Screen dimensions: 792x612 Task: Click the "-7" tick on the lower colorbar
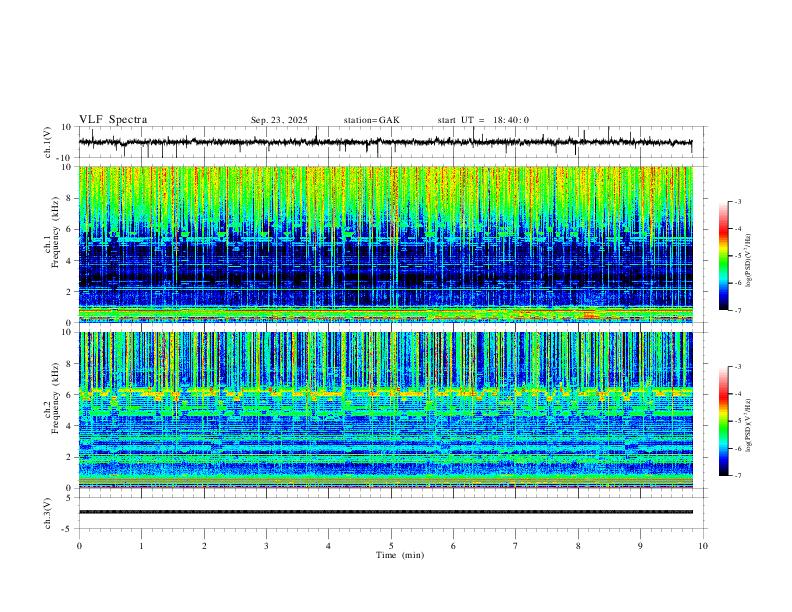coord(737,476)
